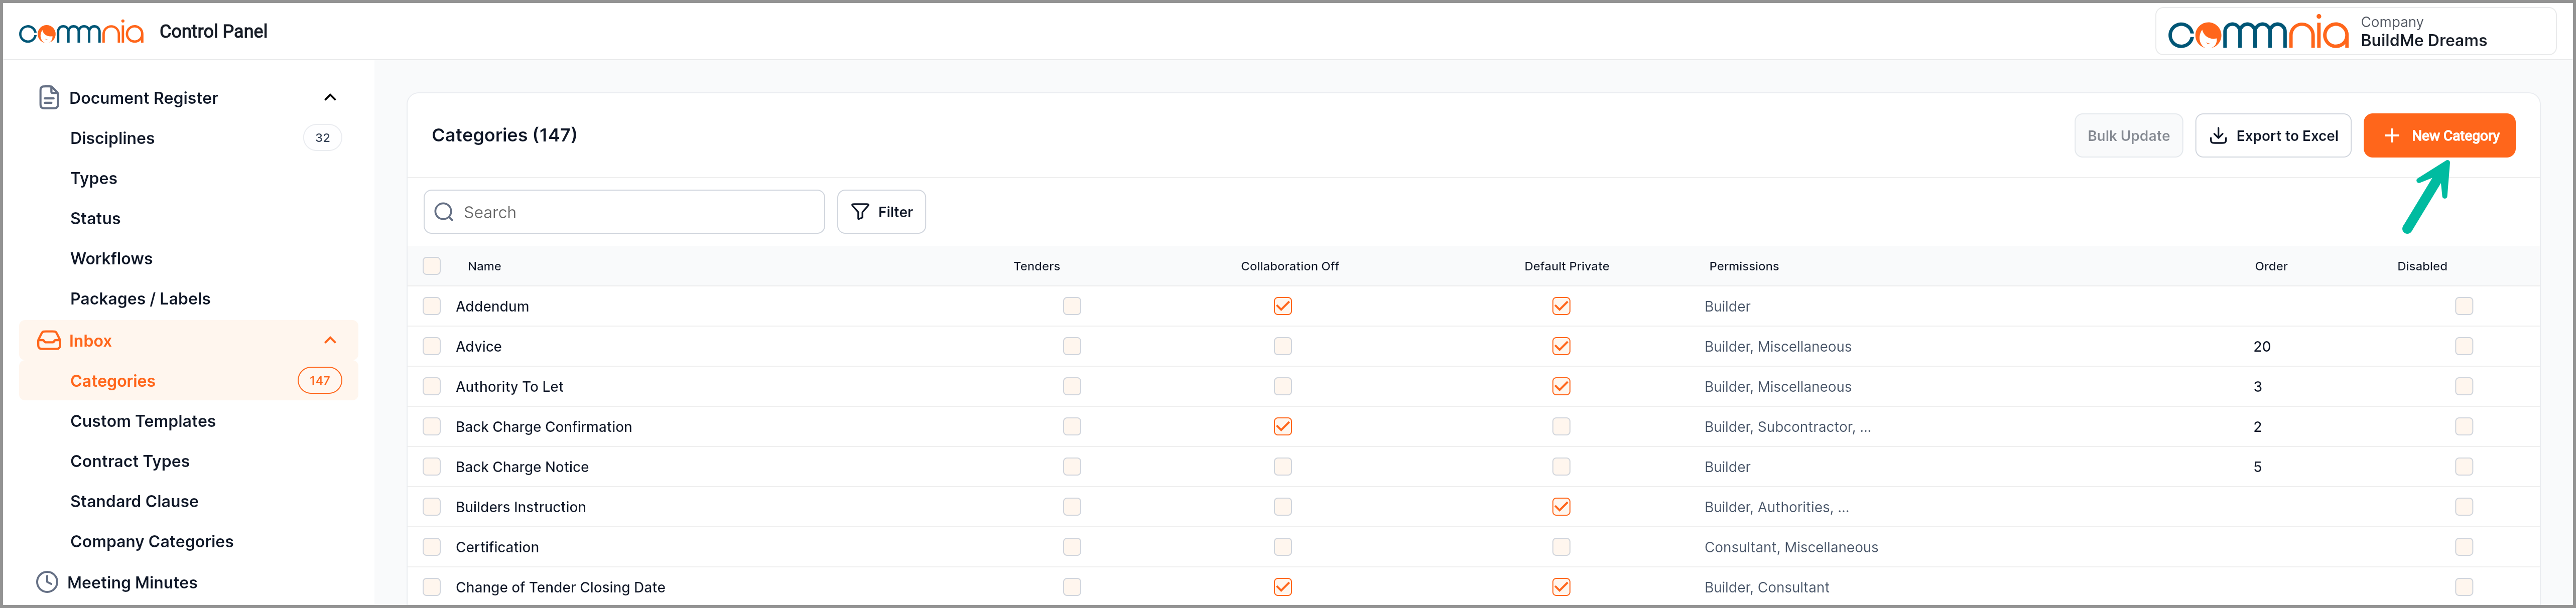Click the Document Register document icon
The image size is (2576, 608).
48,97
